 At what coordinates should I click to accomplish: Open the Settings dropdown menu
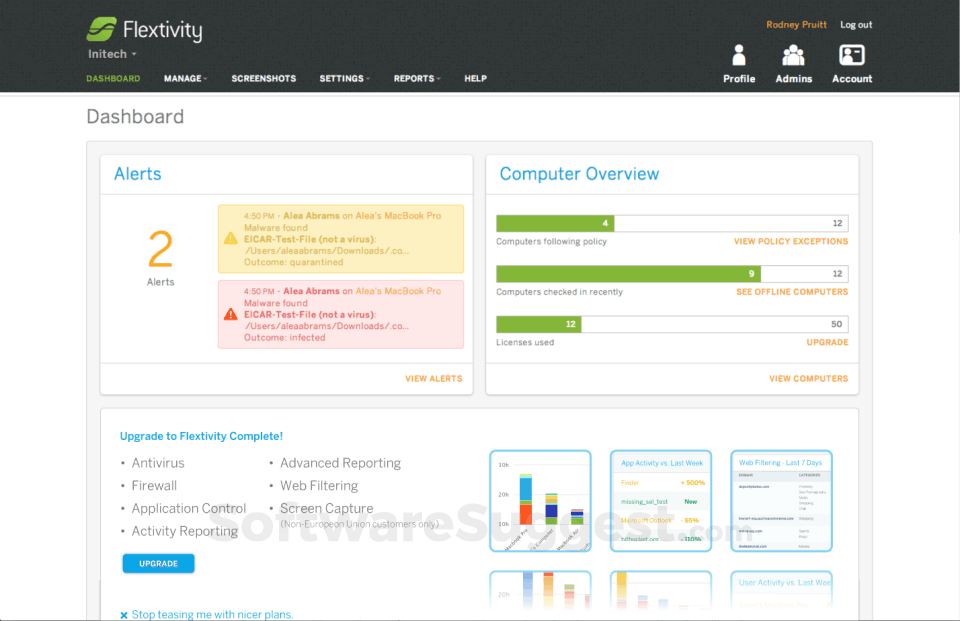tap(344, 78)
